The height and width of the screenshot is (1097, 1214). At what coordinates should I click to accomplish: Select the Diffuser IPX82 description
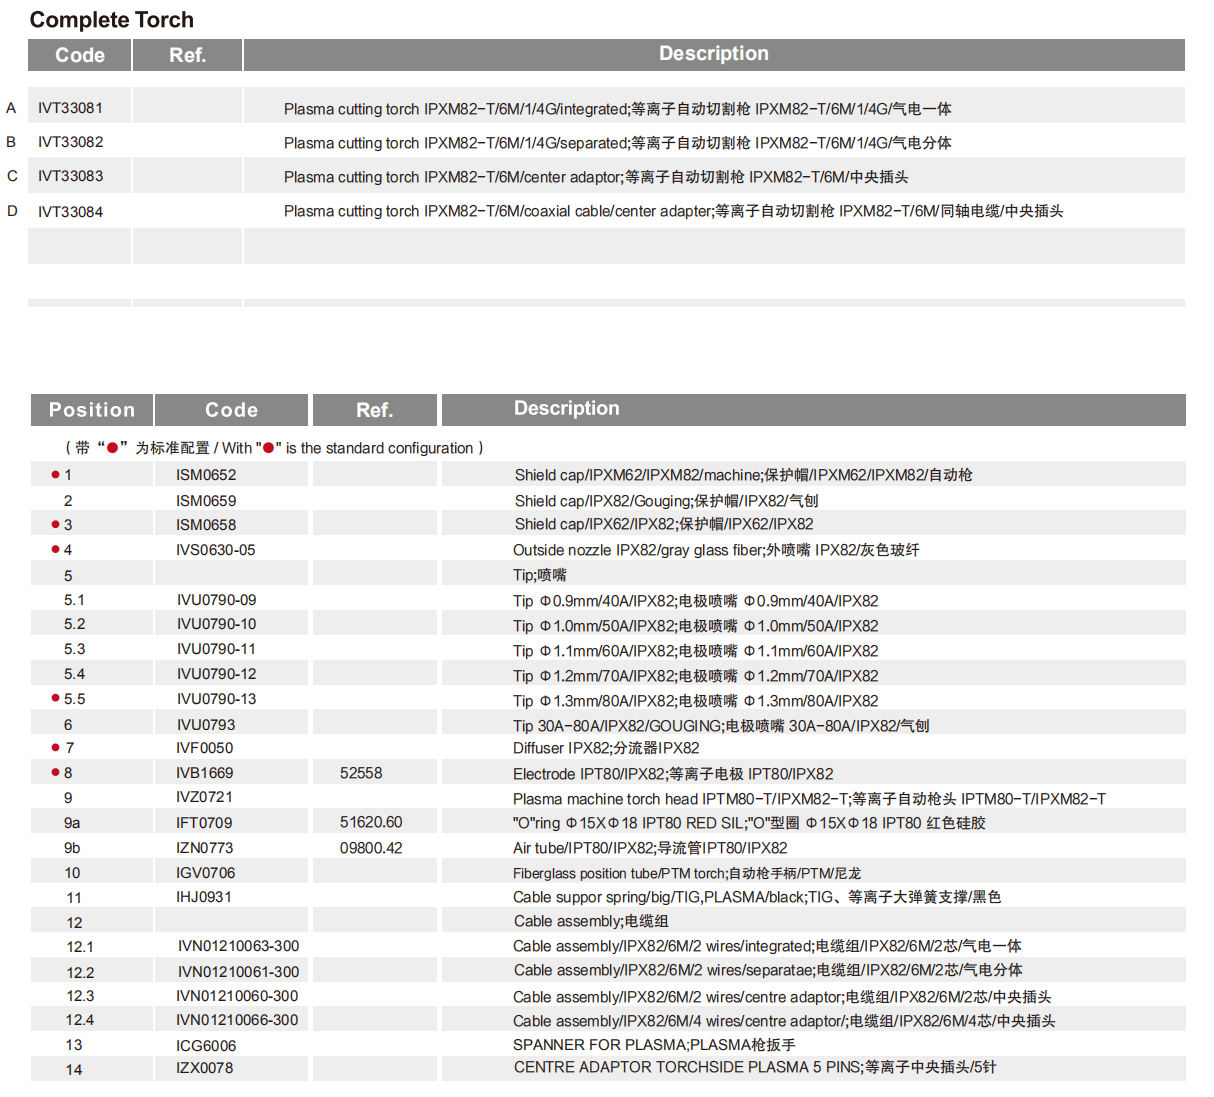[606, 748]
